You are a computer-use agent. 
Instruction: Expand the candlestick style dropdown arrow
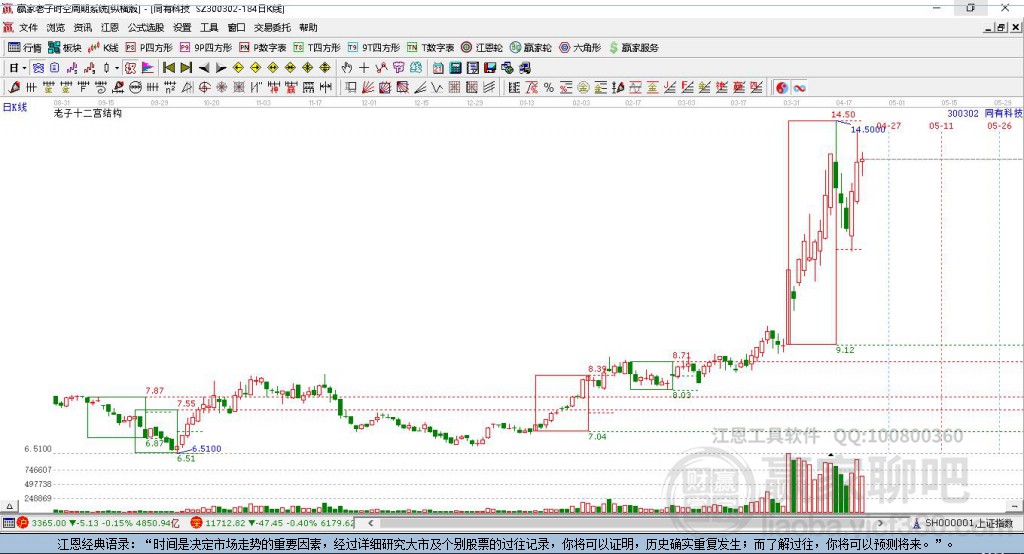[x=117, y=68]
